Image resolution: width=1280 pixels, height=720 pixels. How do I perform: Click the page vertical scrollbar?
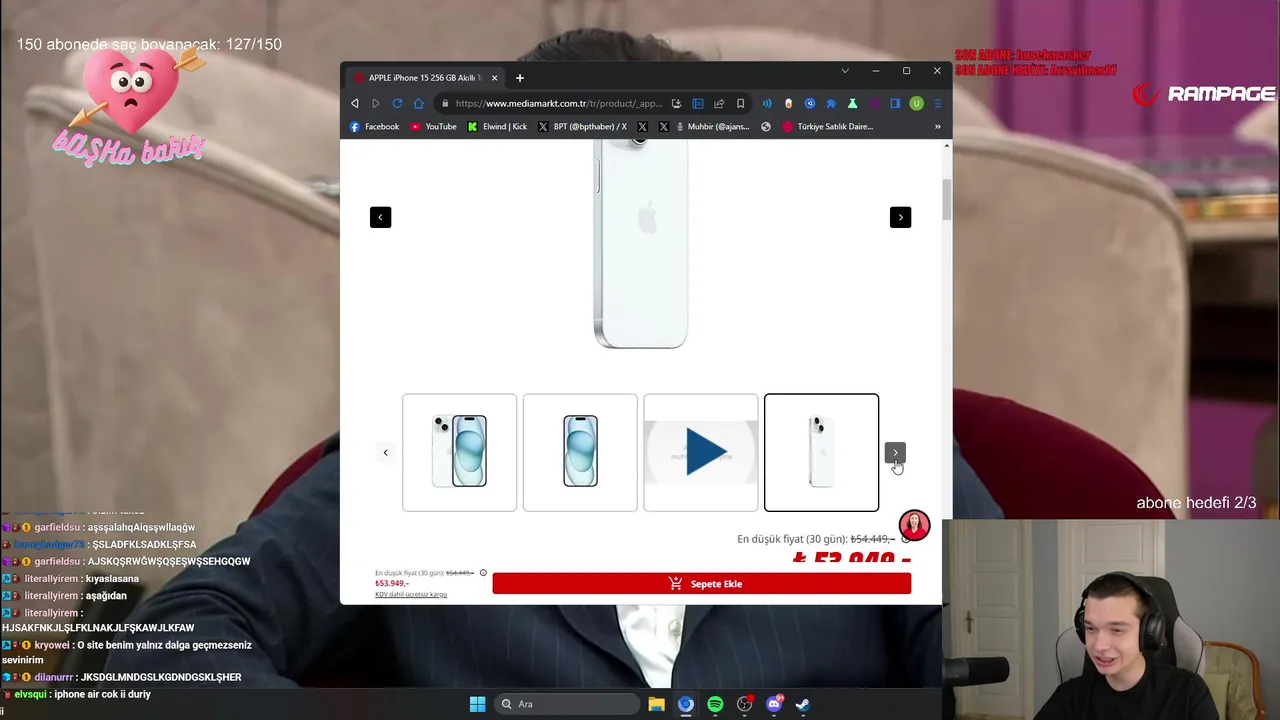pyautogui.click(x=946, y=200)
